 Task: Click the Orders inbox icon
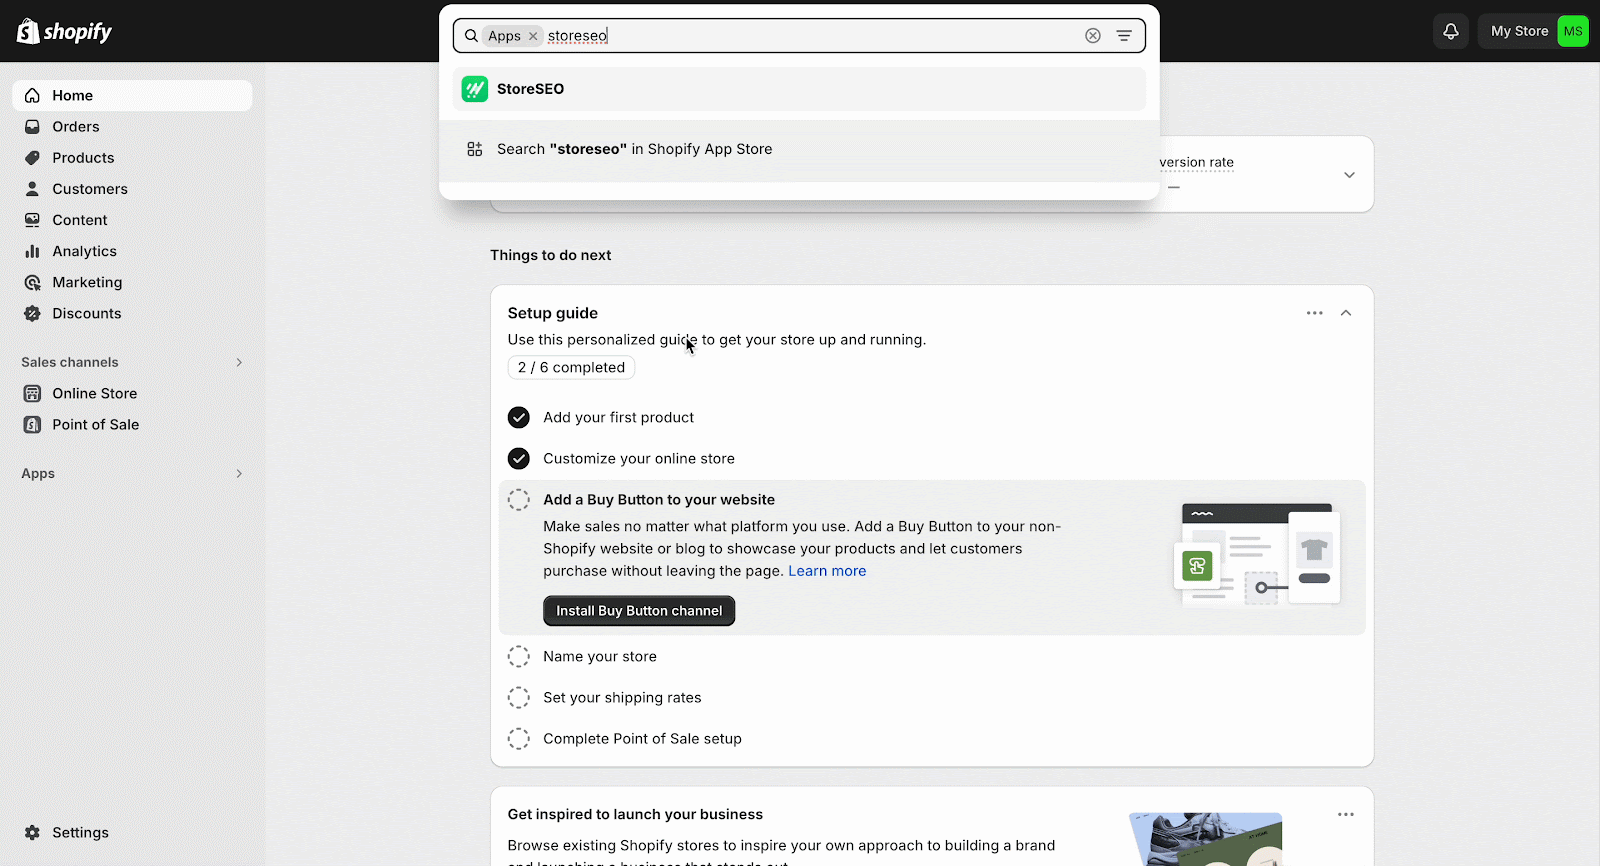33,127
